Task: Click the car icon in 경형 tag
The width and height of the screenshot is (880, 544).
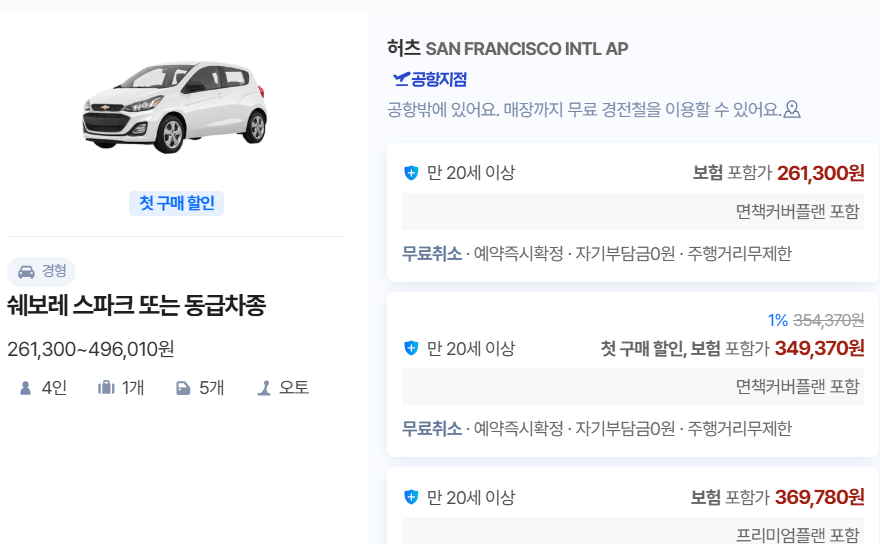Action: [x=26, y=272]
